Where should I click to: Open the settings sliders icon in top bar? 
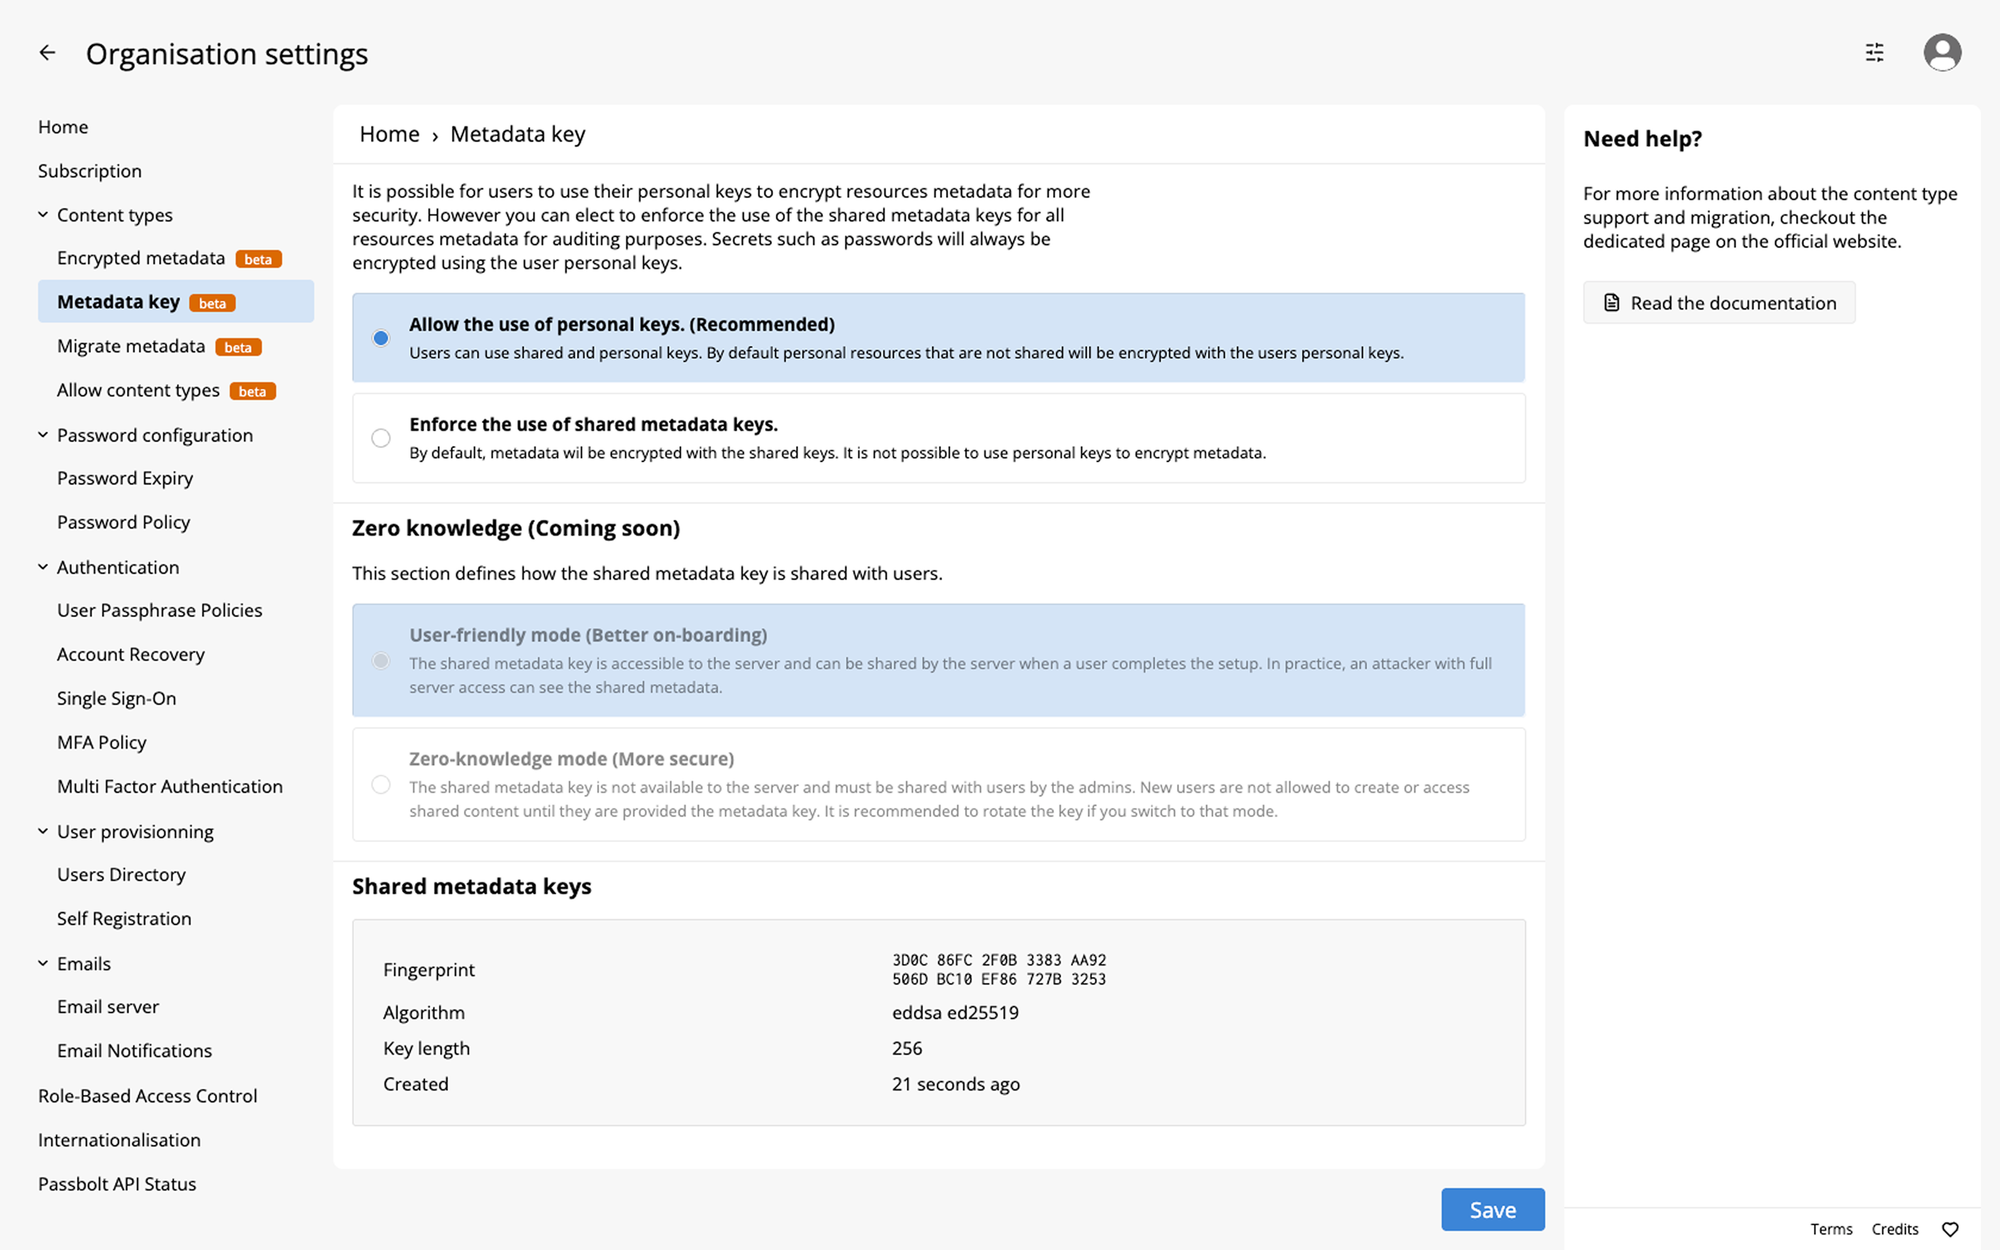1874,52
